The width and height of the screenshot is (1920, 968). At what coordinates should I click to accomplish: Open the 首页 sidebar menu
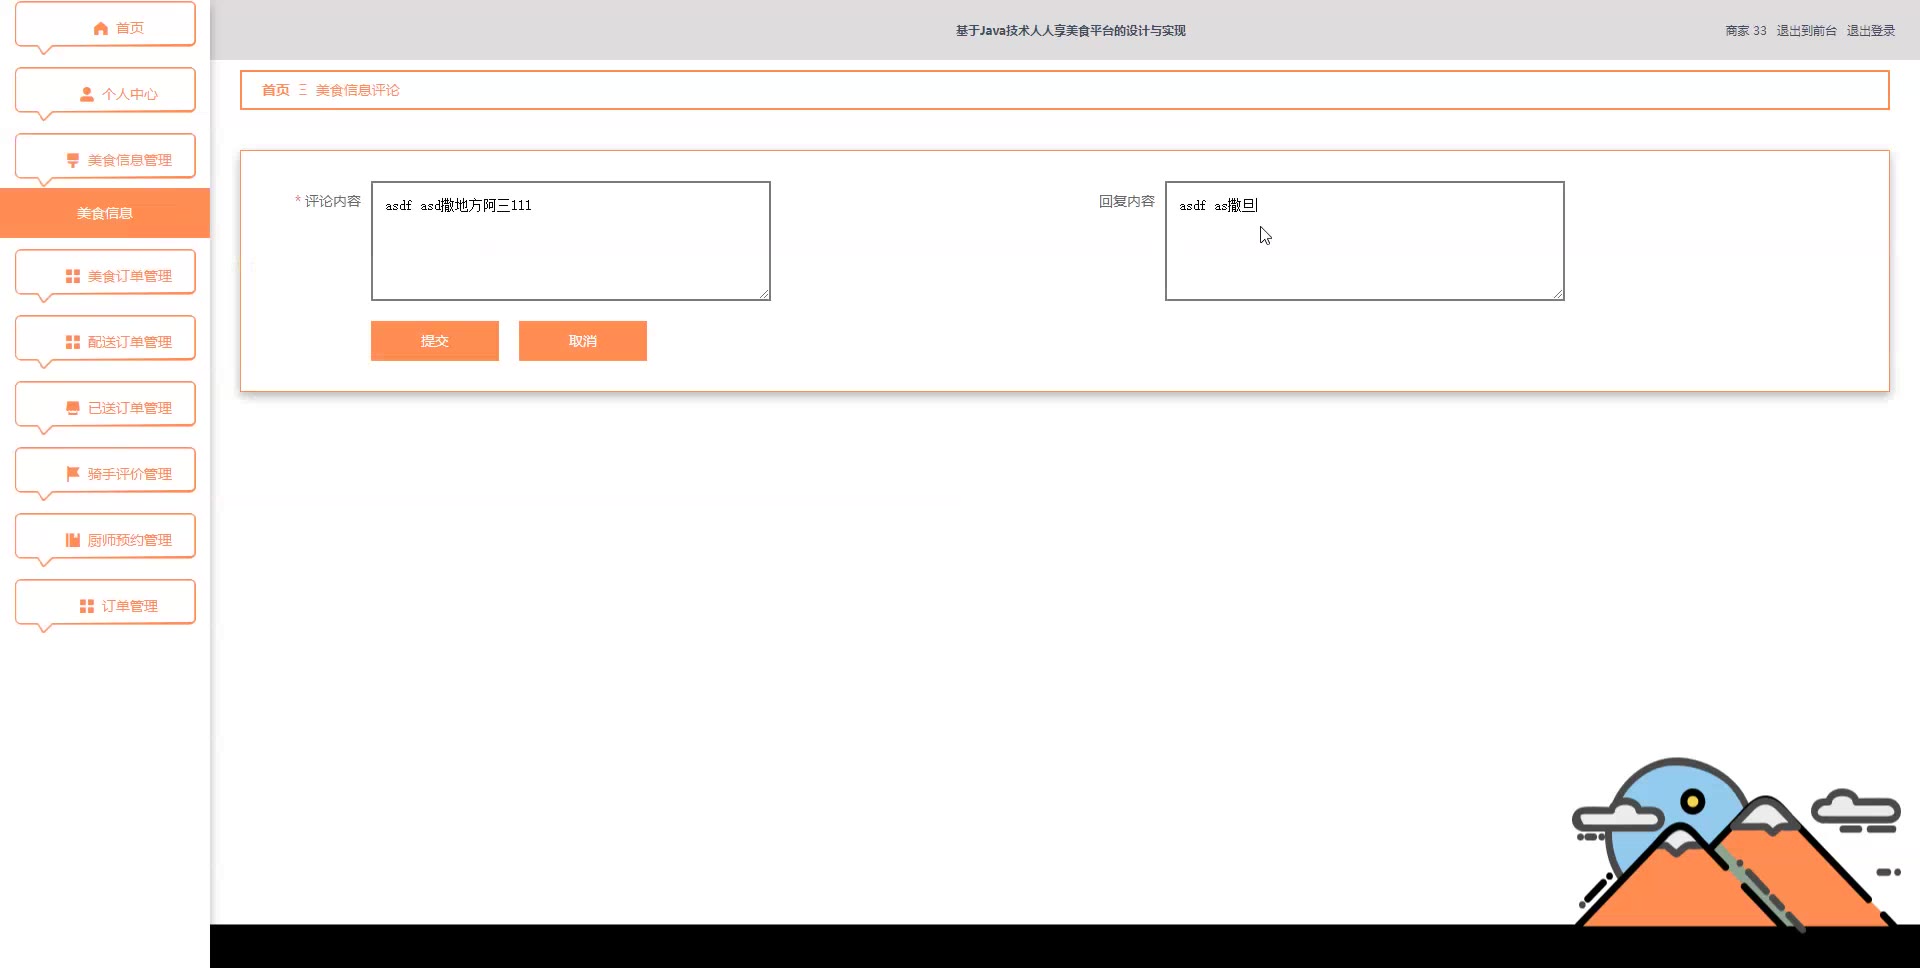click(x=105, y=25)
